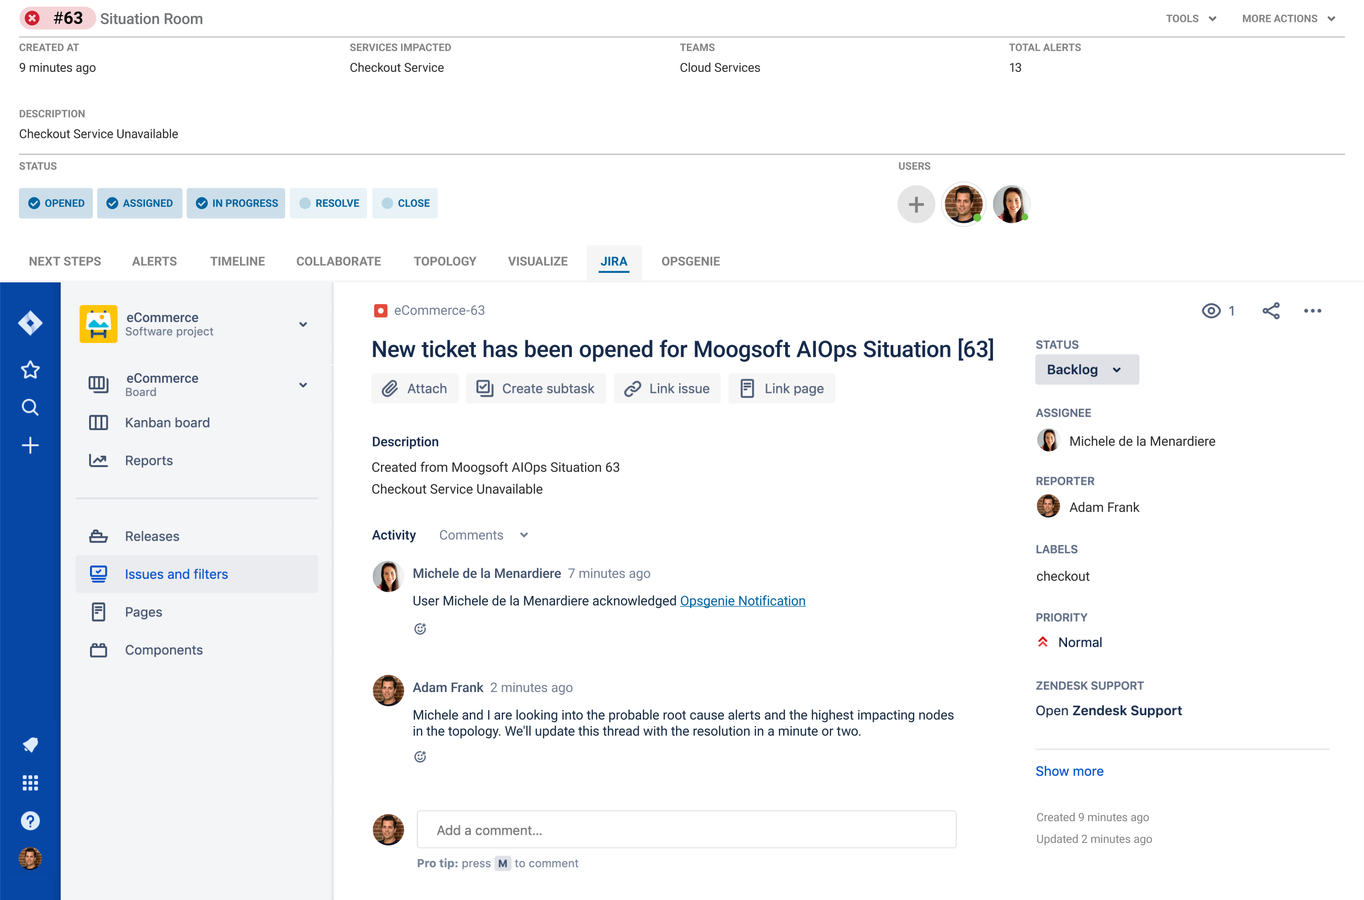Image resolution: width=1364 pixels, height=900 pixels.
Task: Set status to Close
Action: [x=406, y=203]
